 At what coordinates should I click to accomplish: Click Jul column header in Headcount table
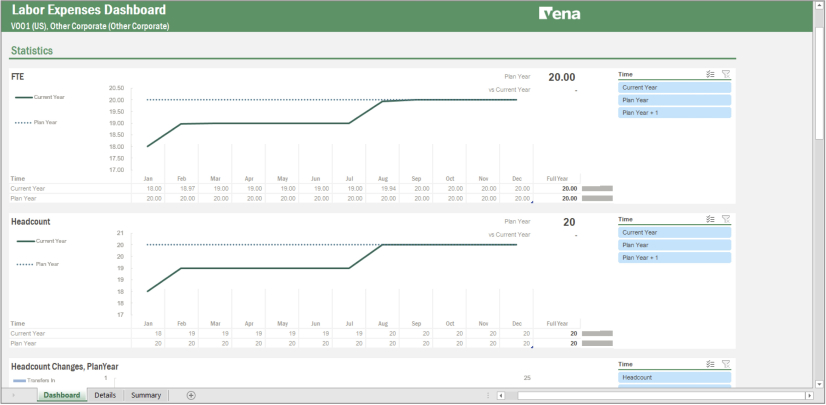point(350,323)
